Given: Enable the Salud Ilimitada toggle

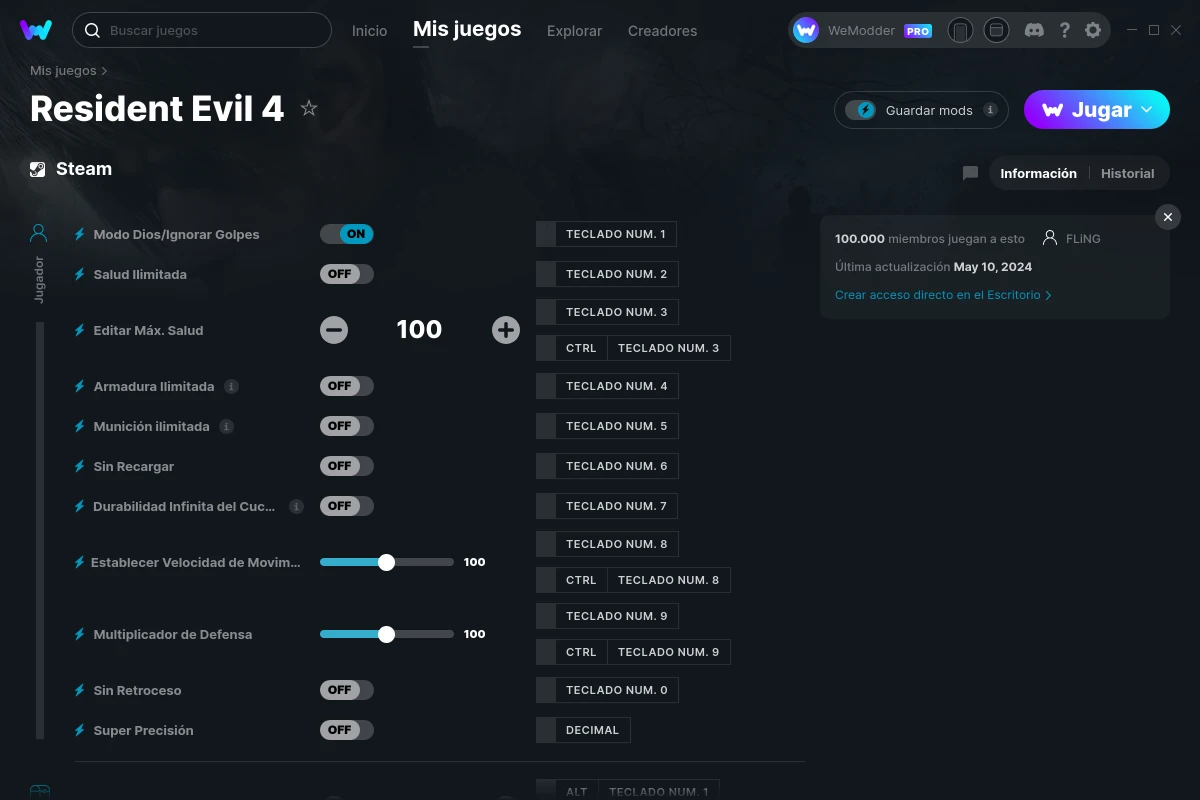Looking at the screenshot, I should (347, 274).
